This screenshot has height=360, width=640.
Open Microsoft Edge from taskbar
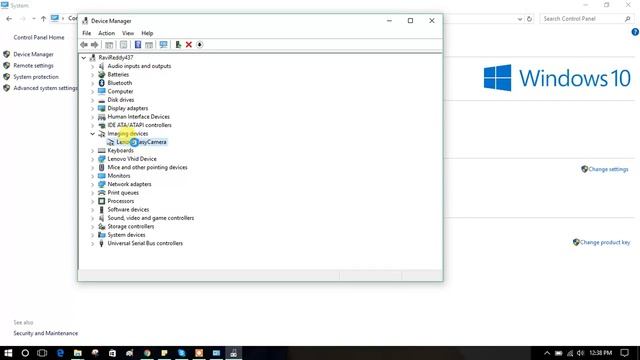pyautogui.click(x=60, y=353)
